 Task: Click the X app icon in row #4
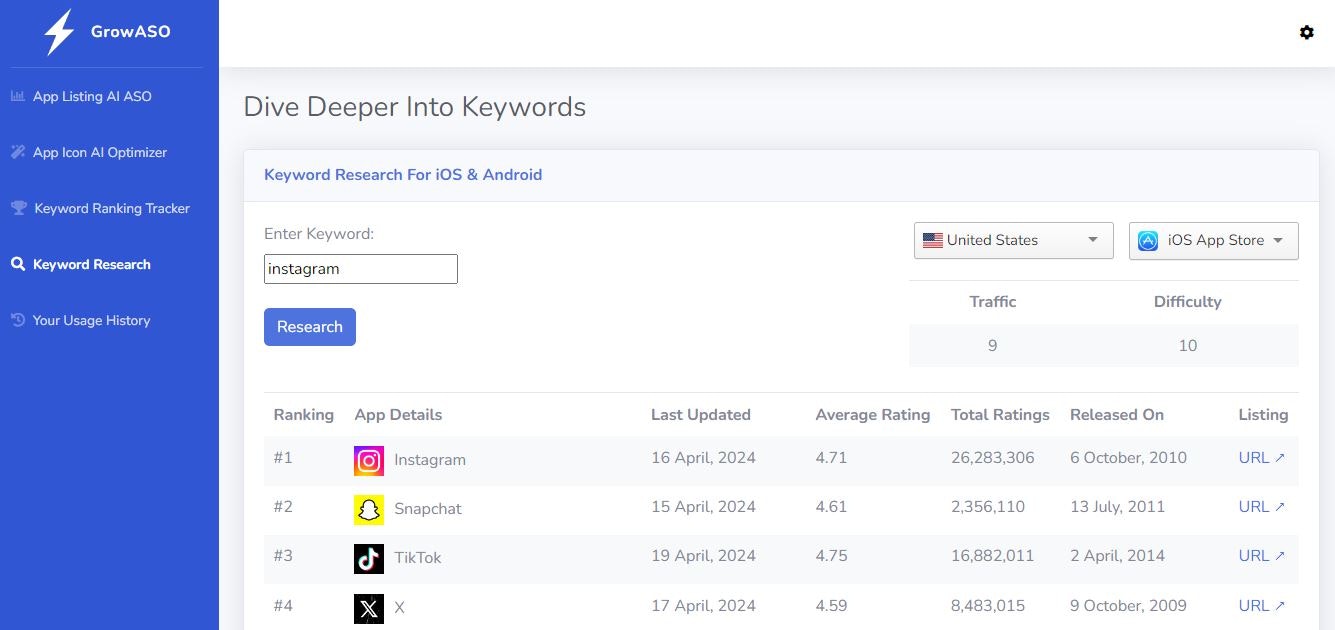[369, 608]
